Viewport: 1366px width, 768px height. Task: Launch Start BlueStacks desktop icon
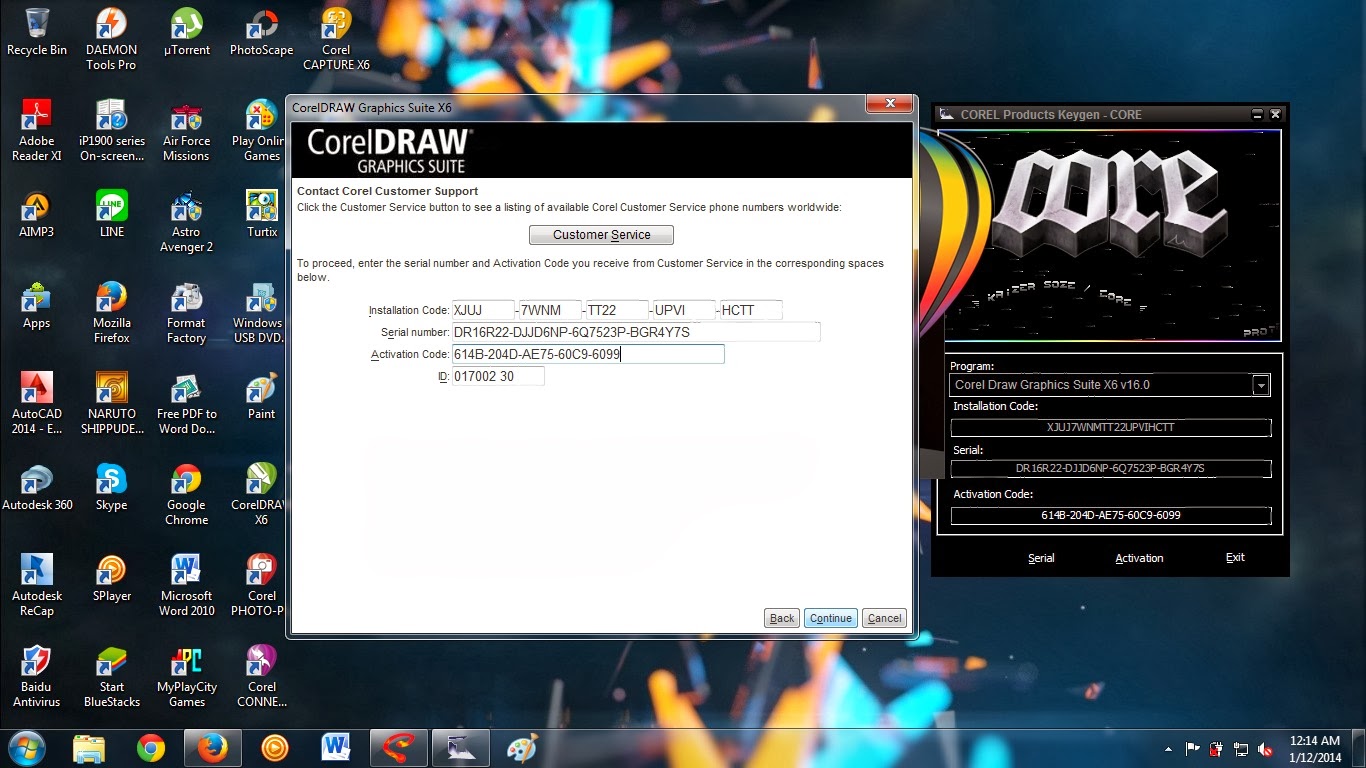coord(111,676)
